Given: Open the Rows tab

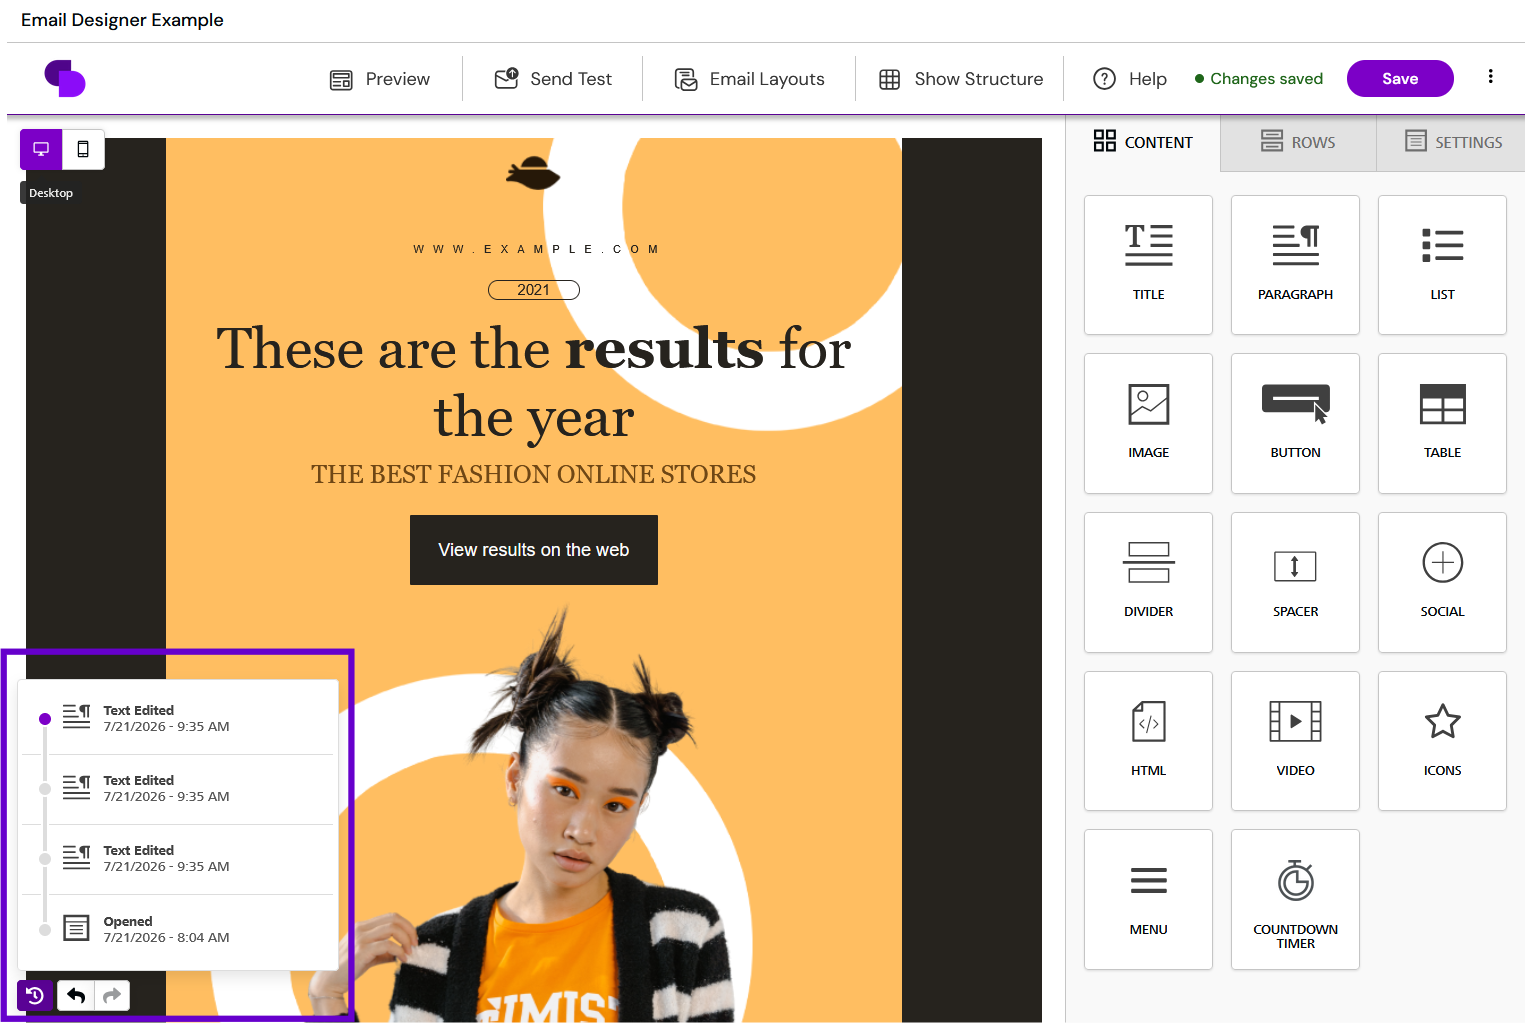Looking at the screenshot, I should pyautogui.click(x=1298, y=142).
